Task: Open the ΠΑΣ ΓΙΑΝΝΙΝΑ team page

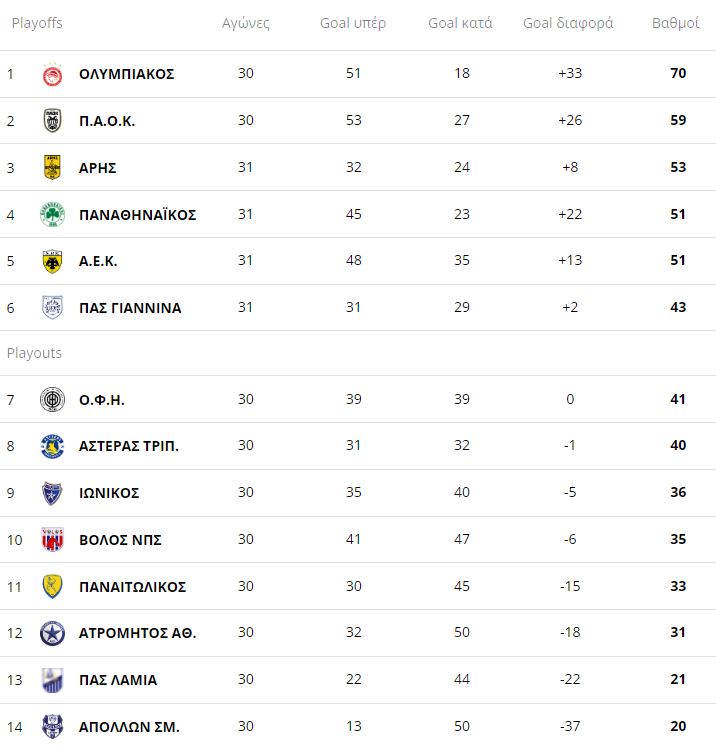Action: tap(130, 308)
